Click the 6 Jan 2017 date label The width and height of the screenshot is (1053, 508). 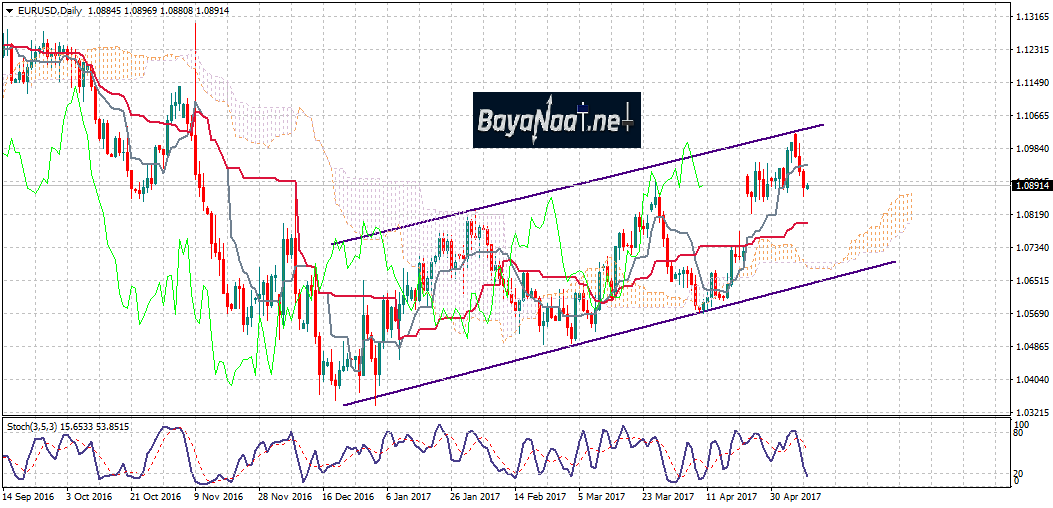coord(410,495)
